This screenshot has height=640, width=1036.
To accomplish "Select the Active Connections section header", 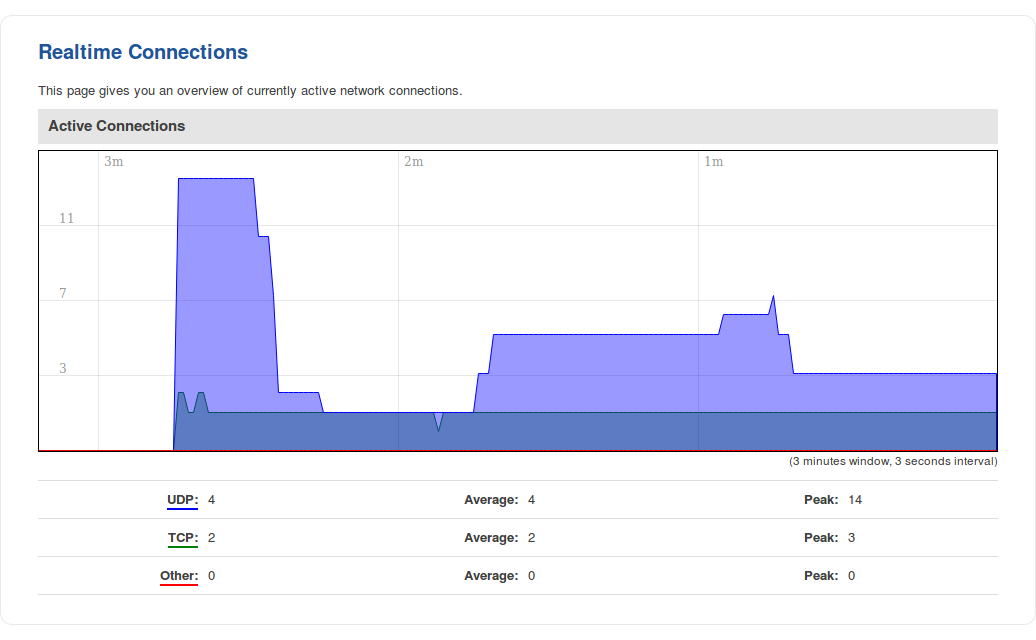I will click(x=117, y=126).
